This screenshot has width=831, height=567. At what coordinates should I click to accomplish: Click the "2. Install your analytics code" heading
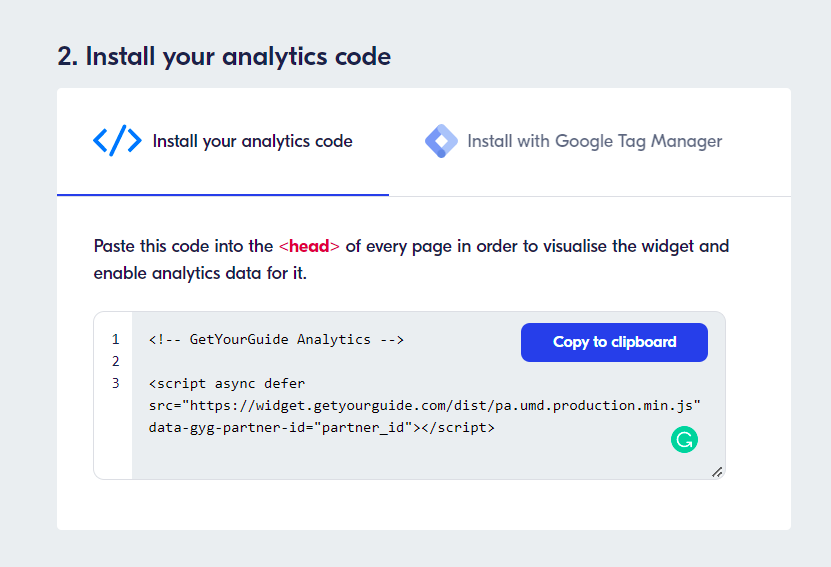pyautogui.click(x=224, y=57)
